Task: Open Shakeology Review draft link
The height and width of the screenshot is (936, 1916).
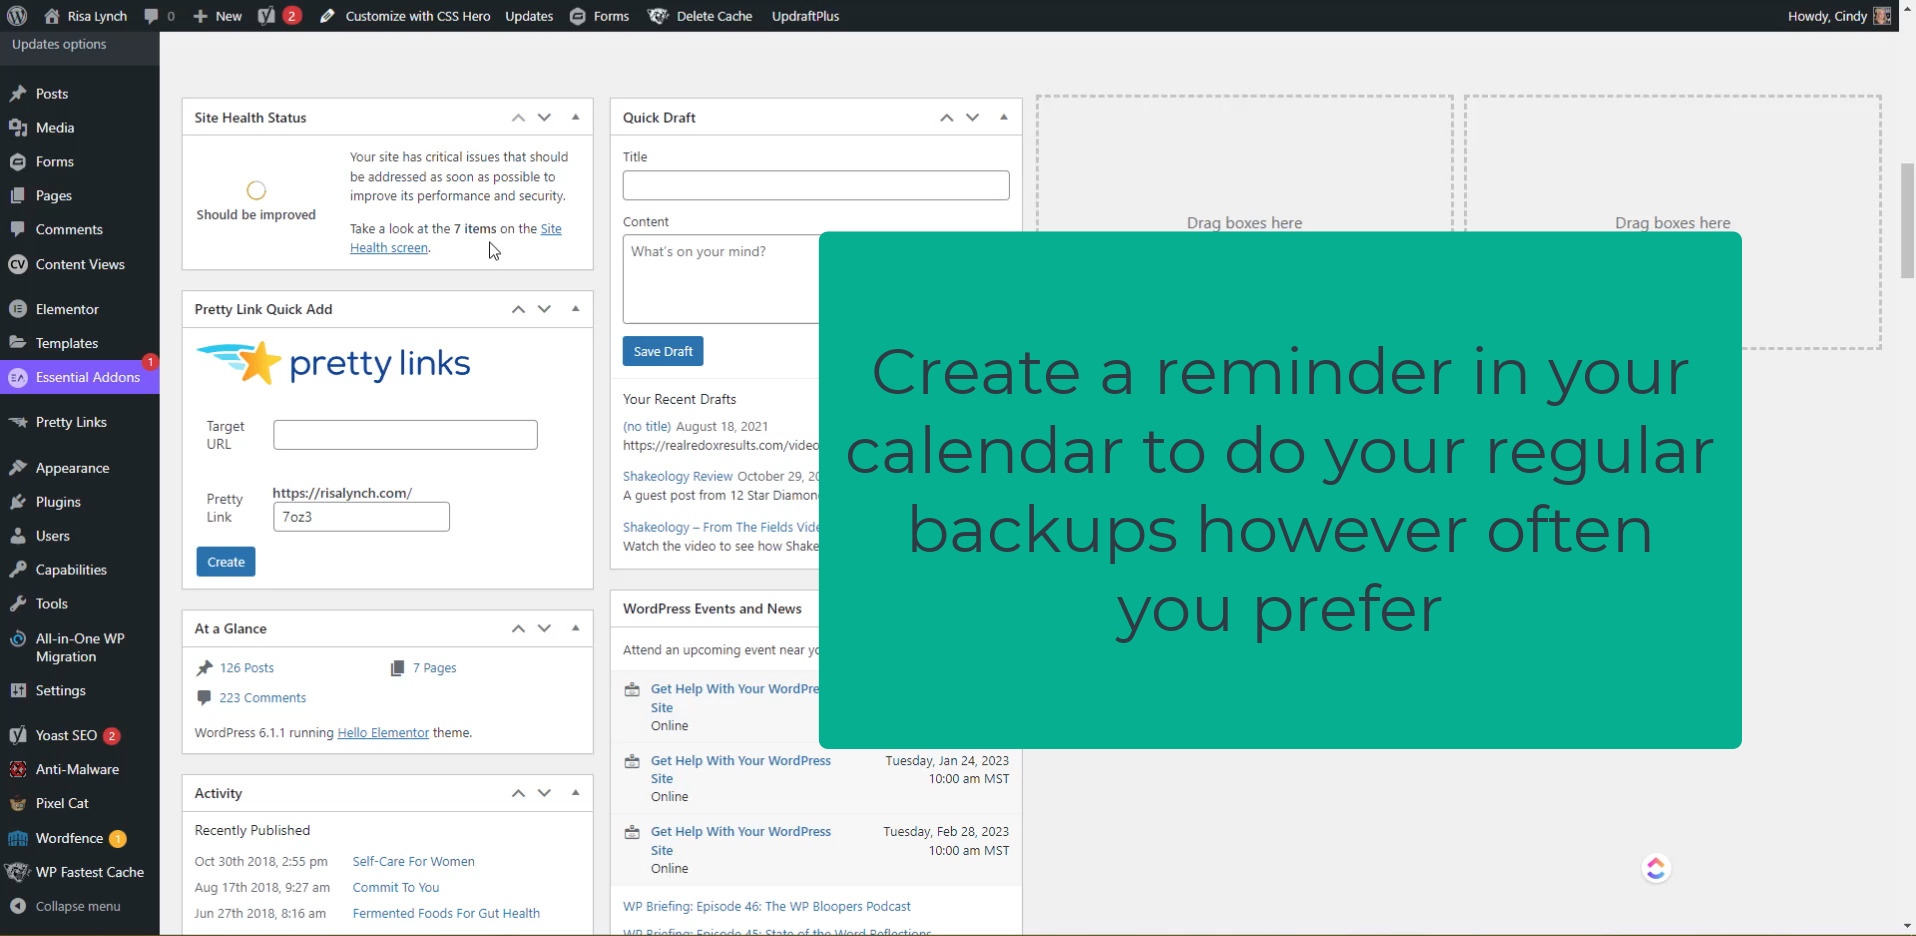Action: click(x=677, y=476)
